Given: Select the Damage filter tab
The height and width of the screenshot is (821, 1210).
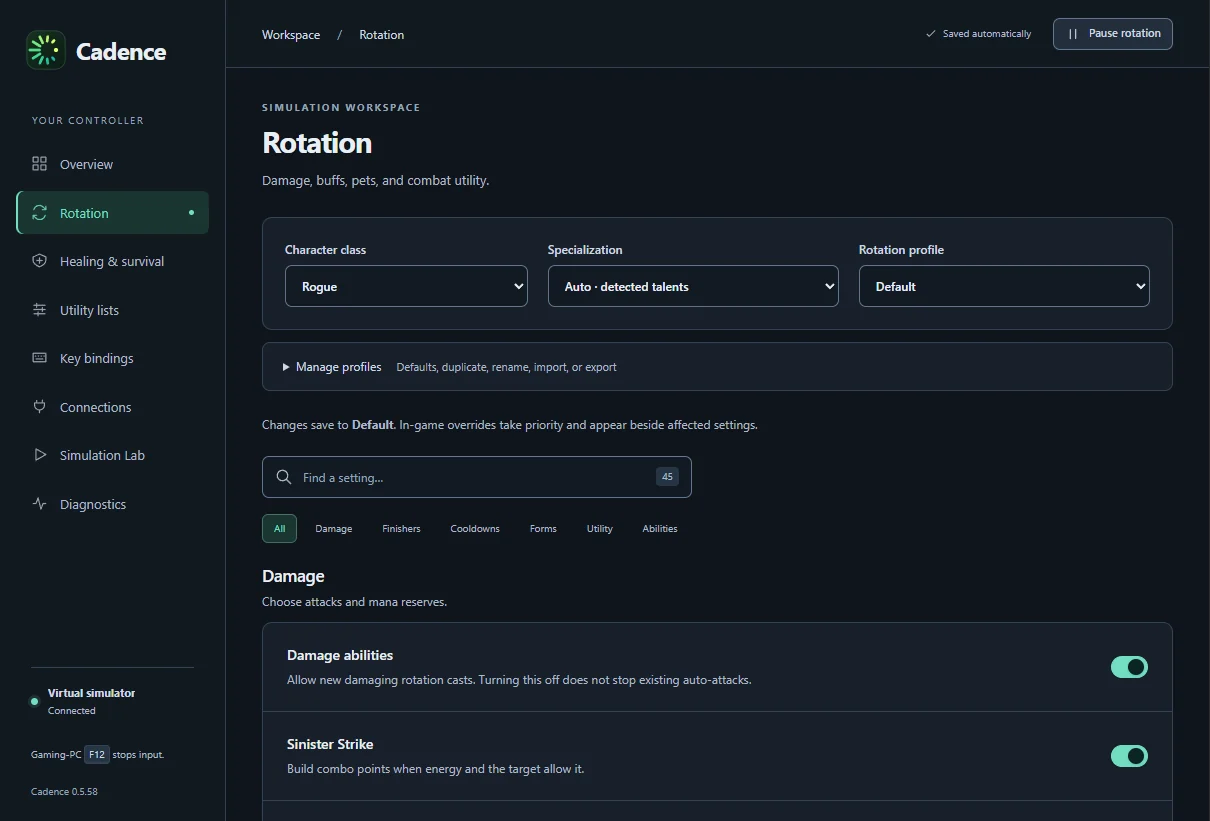Looking at the screenshot, I should coord(334,528).
